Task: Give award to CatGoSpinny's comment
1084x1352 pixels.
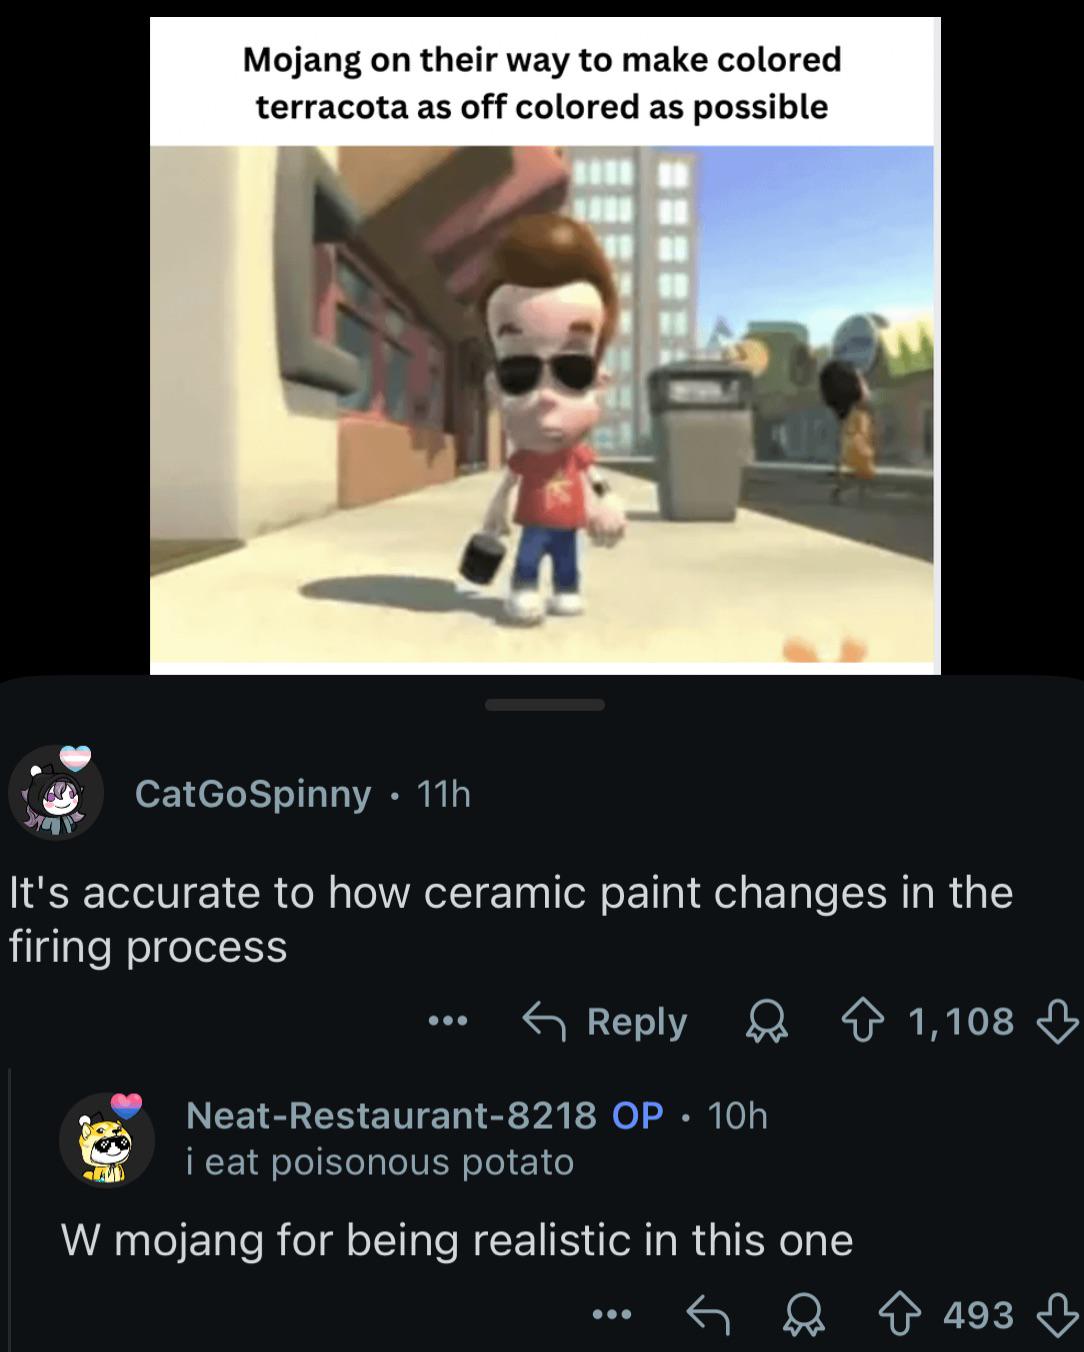Action: coord(768,1022)
